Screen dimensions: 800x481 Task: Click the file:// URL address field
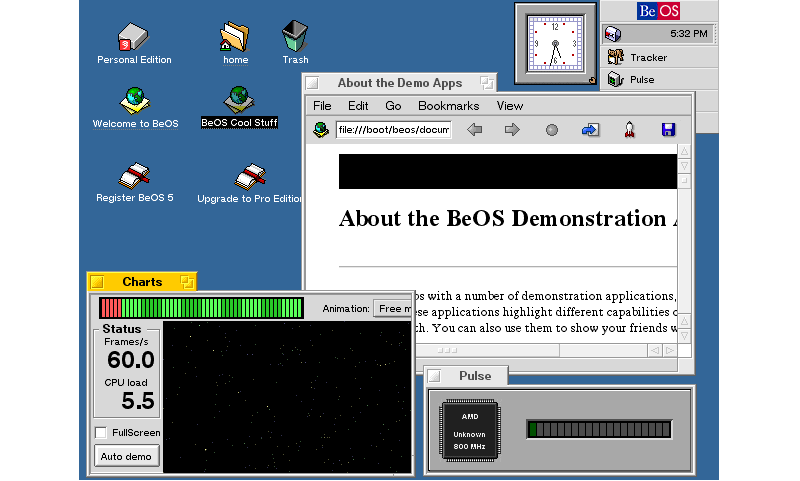click(393, 130)
